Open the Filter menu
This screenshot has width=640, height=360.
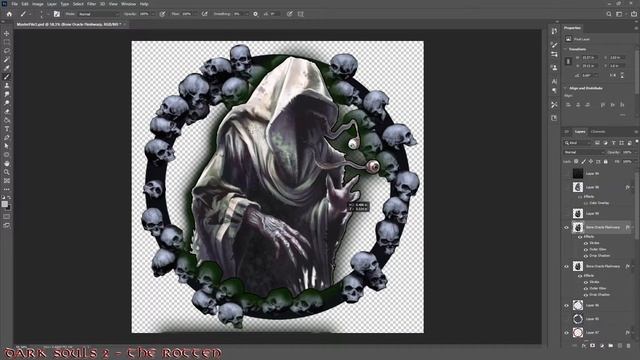91,4
